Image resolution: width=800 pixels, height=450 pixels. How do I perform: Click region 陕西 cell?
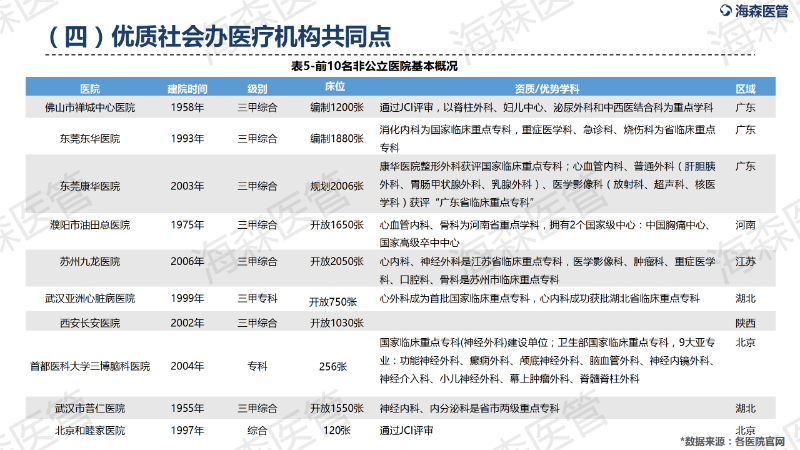(x=745, y=323)
